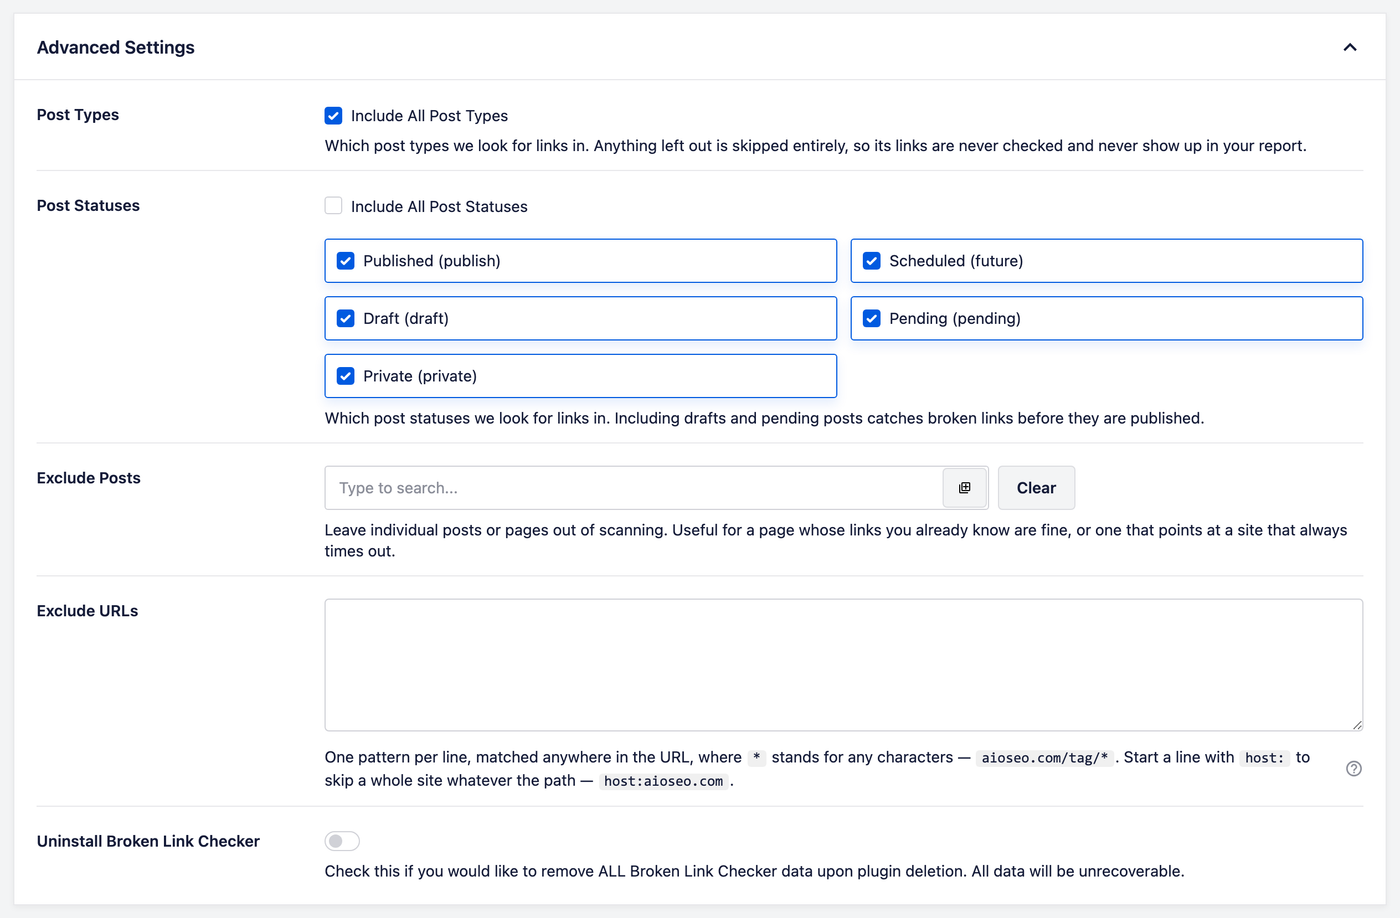The height and width of the screenshot is (918, 1400).
Task: Focus the Exclude Posts search field
Action: pyautogui.click(x=634, y=488)
